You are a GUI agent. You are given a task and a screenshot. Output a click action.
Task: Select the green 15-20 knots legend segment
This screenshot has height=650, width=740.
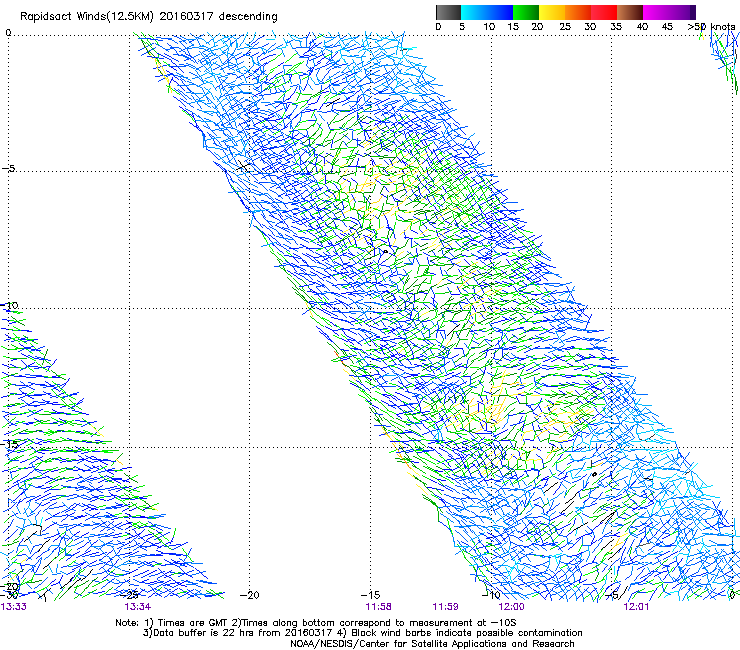coord(526,12)
